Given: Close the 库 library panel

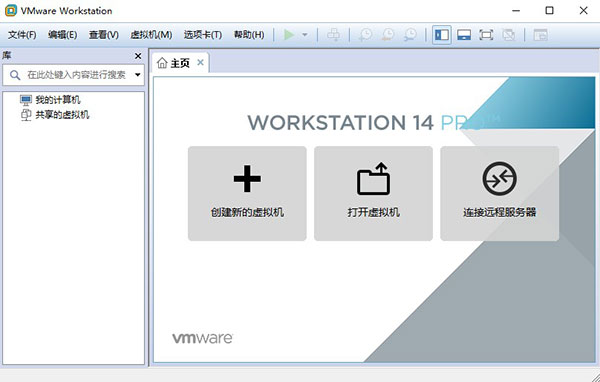Looking at the screenshot, I should pos(138,56).
